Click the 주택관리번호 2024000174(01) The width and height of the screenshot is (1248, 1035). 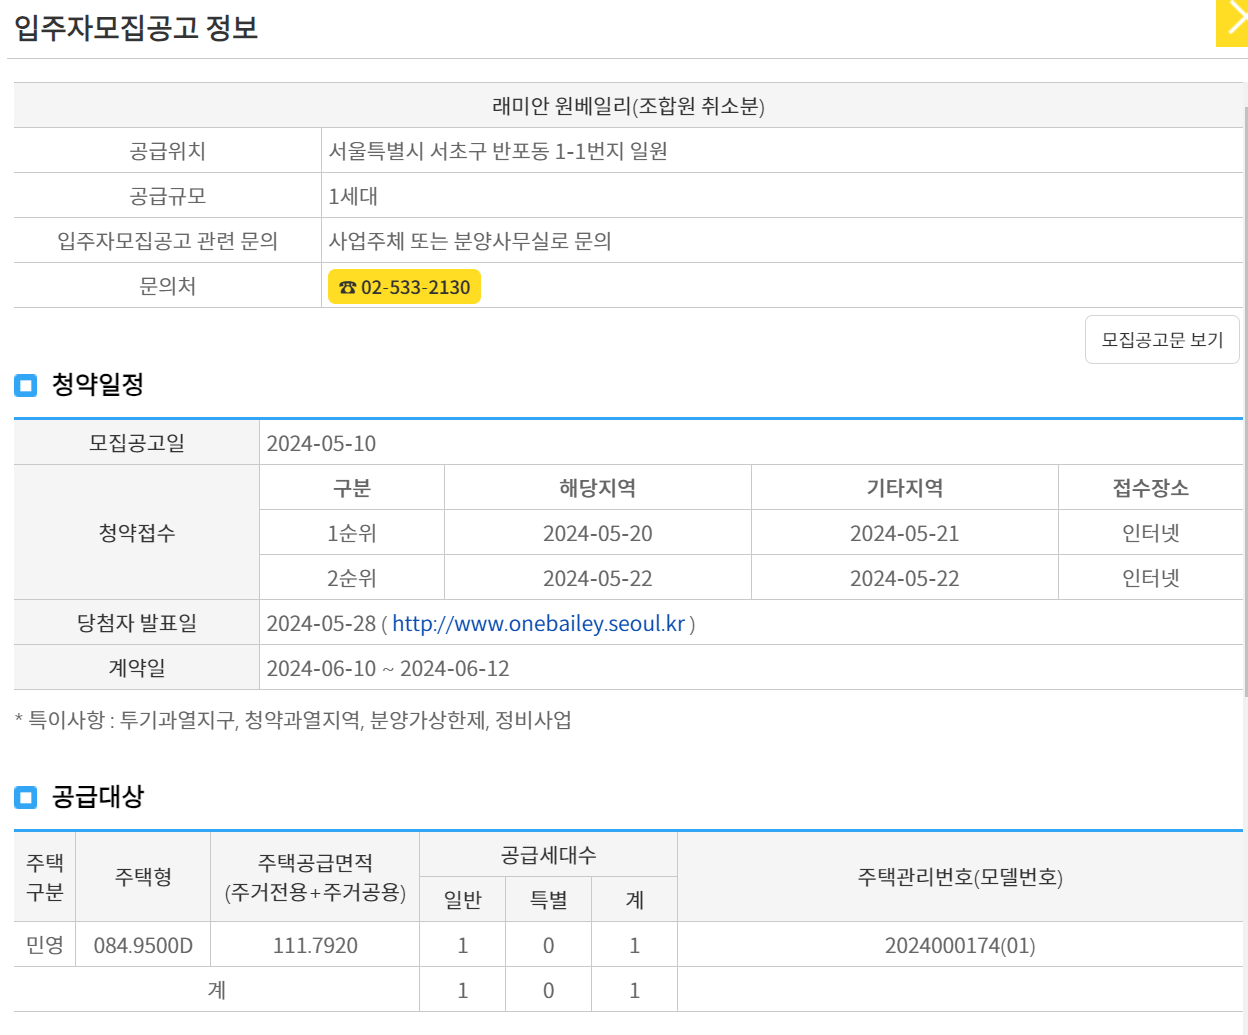pos(960,946)
